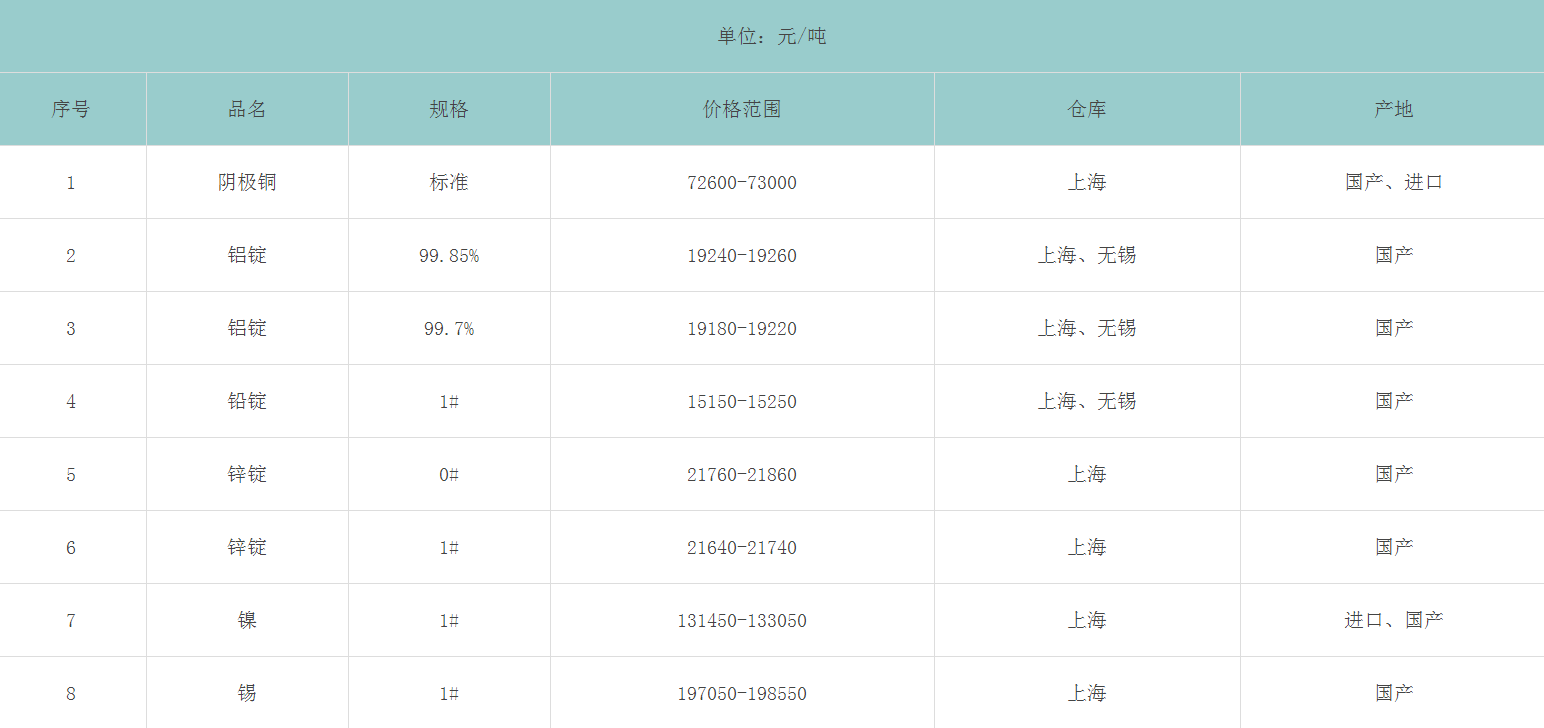Screen dimensions: 1544x728
Task: Click the 序号 column header
Action: [71, 109]
